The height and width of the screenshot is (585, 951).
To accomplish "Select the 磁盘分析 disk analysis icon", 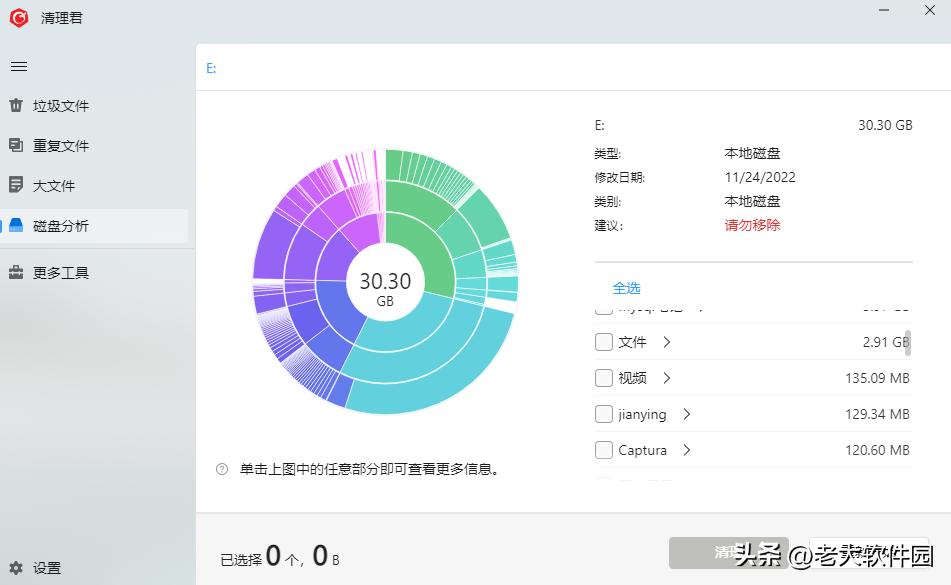I will 14,225.
